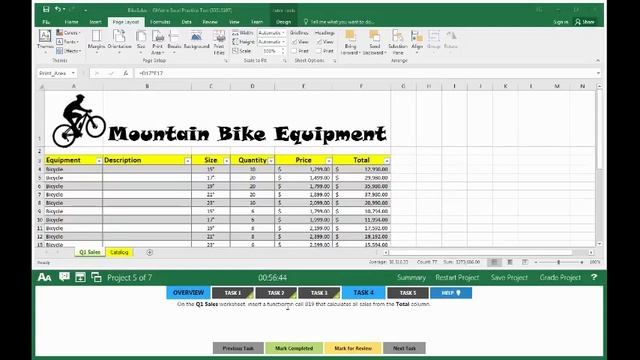
Task: Open the Print Area menu
Action: (158, 42)
